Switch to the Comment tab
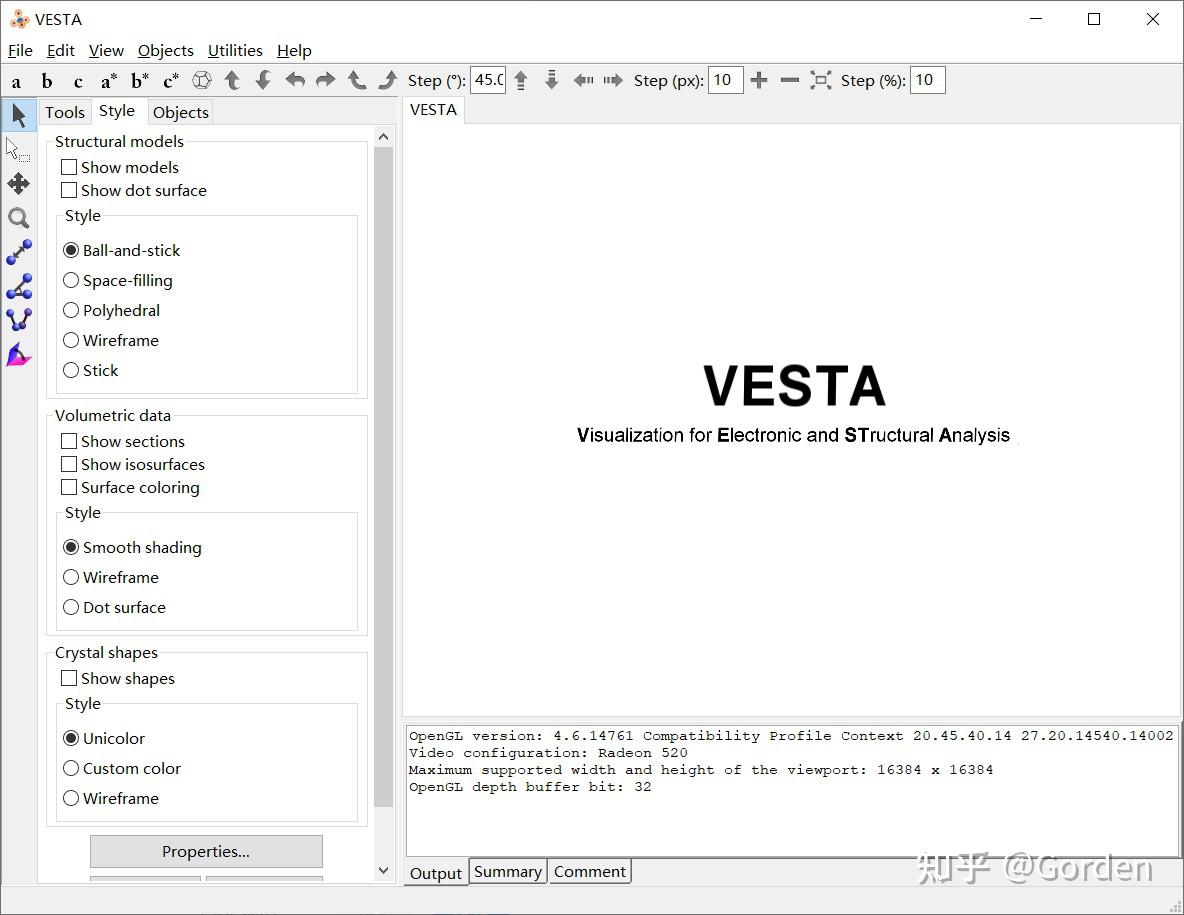This screenshot has width=1184, height=915. (x=590, y=872)
